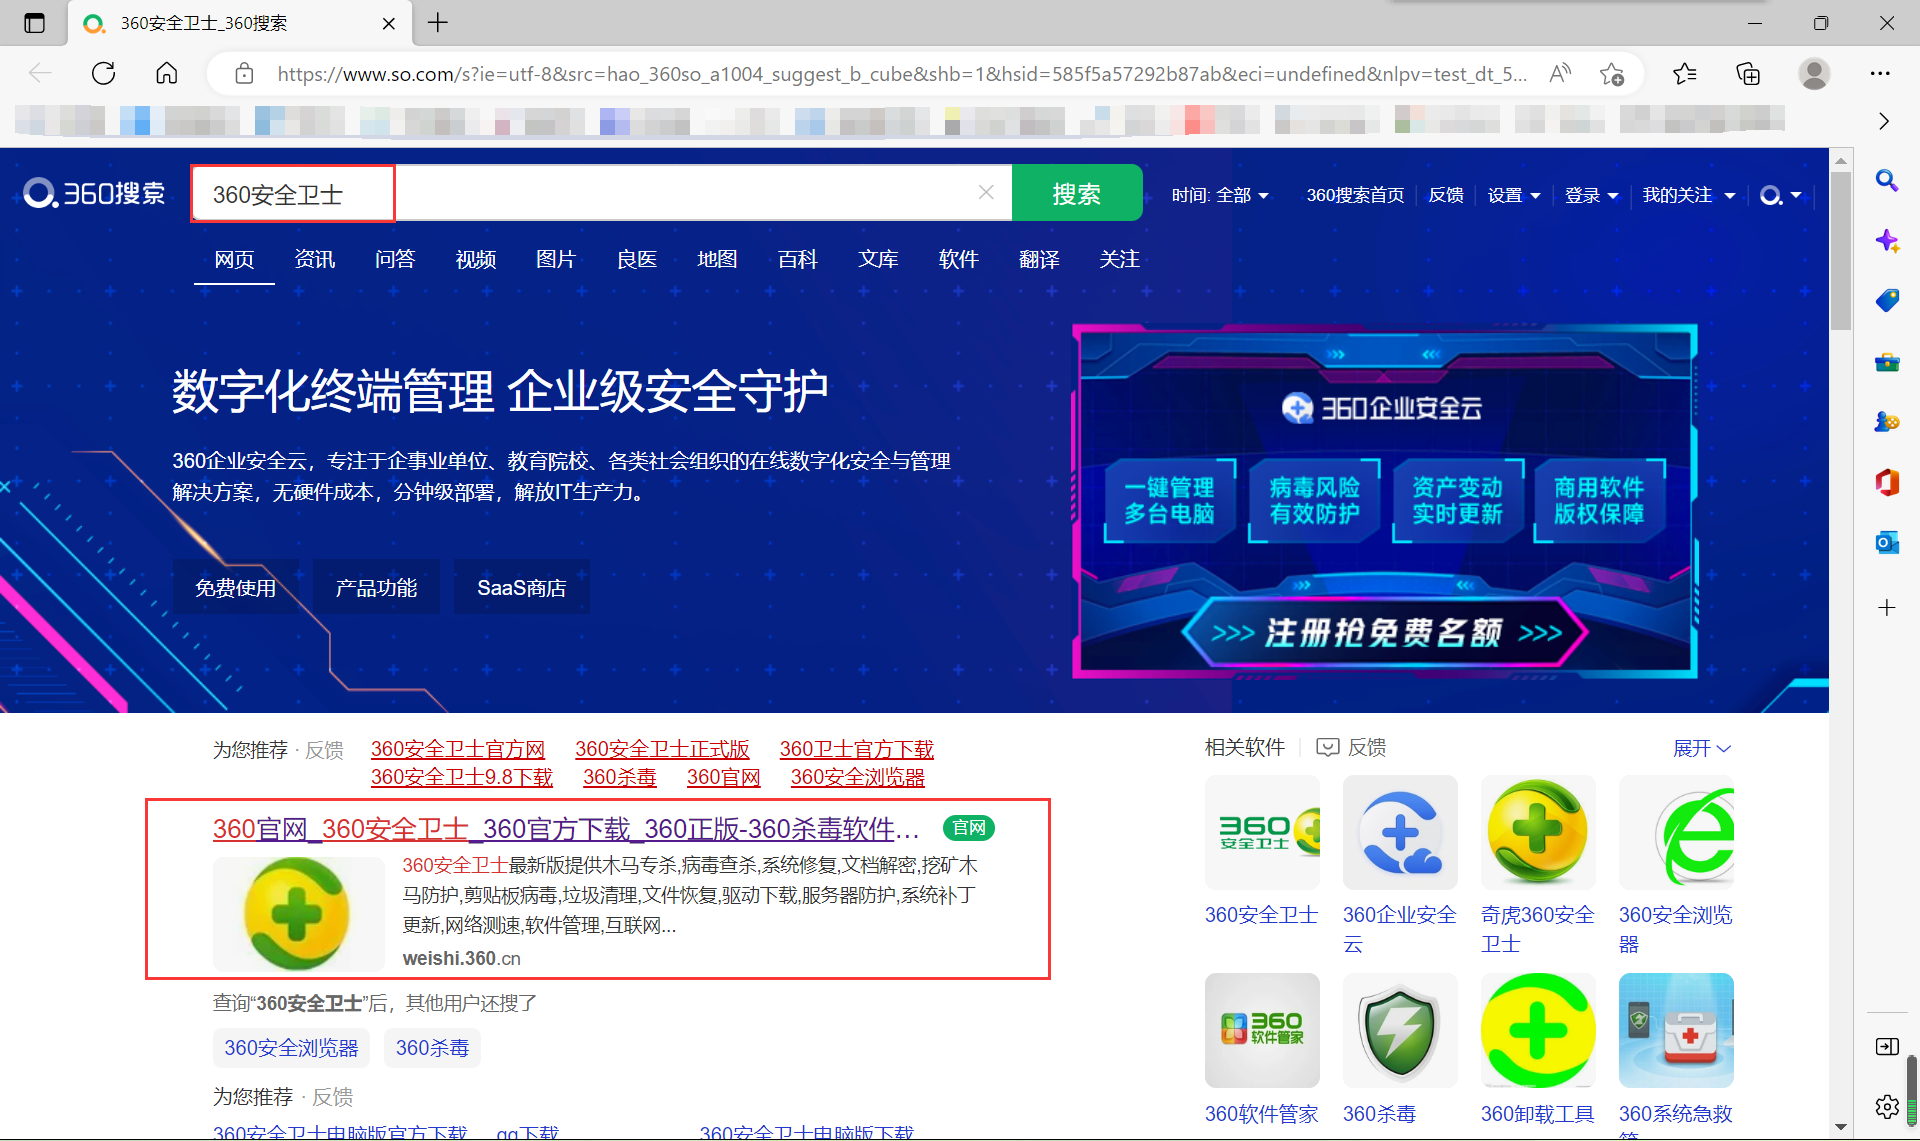The width and height of the screenshot is (1920, 1141).
Task: Switch to the 软件 tab
Action: point(958,259)
